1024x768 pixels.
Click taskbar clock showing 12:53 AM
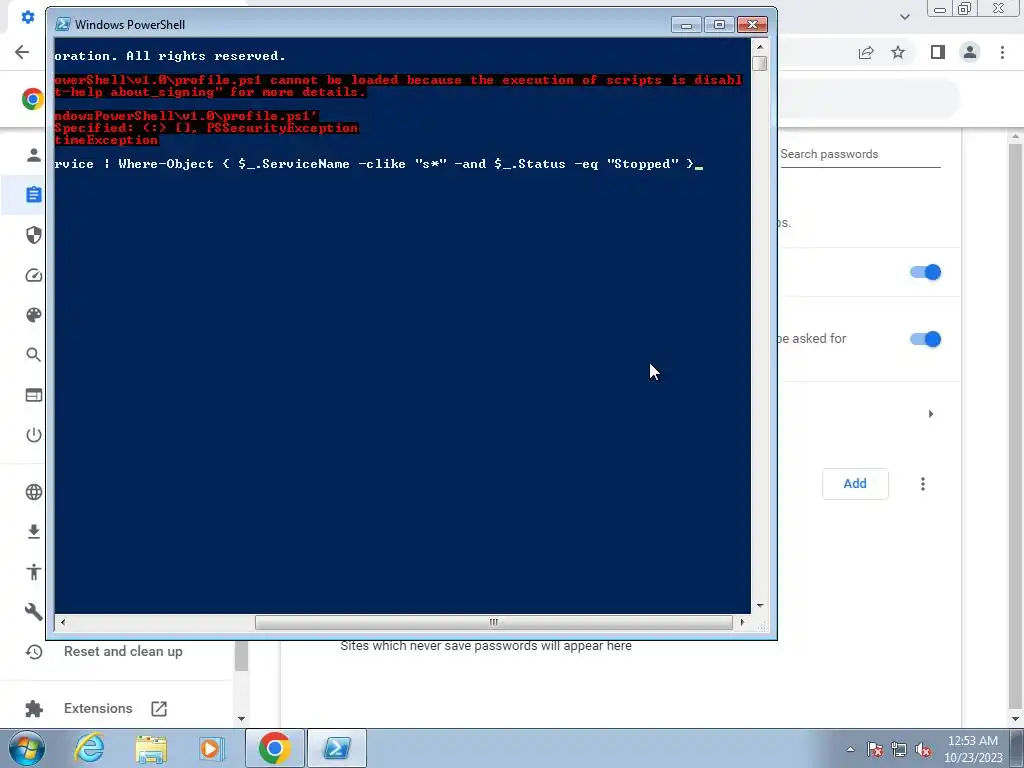click(x=972, y=749)
